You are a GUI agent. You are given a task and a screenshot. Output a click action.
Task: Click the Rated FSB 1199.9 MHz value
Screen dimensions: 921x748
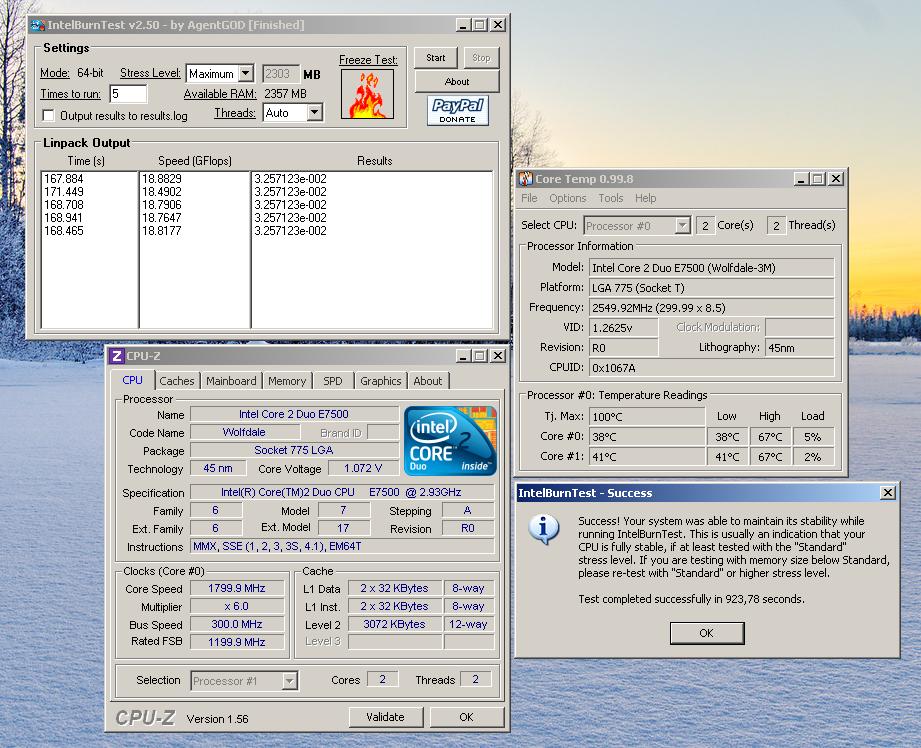point(237,642)
